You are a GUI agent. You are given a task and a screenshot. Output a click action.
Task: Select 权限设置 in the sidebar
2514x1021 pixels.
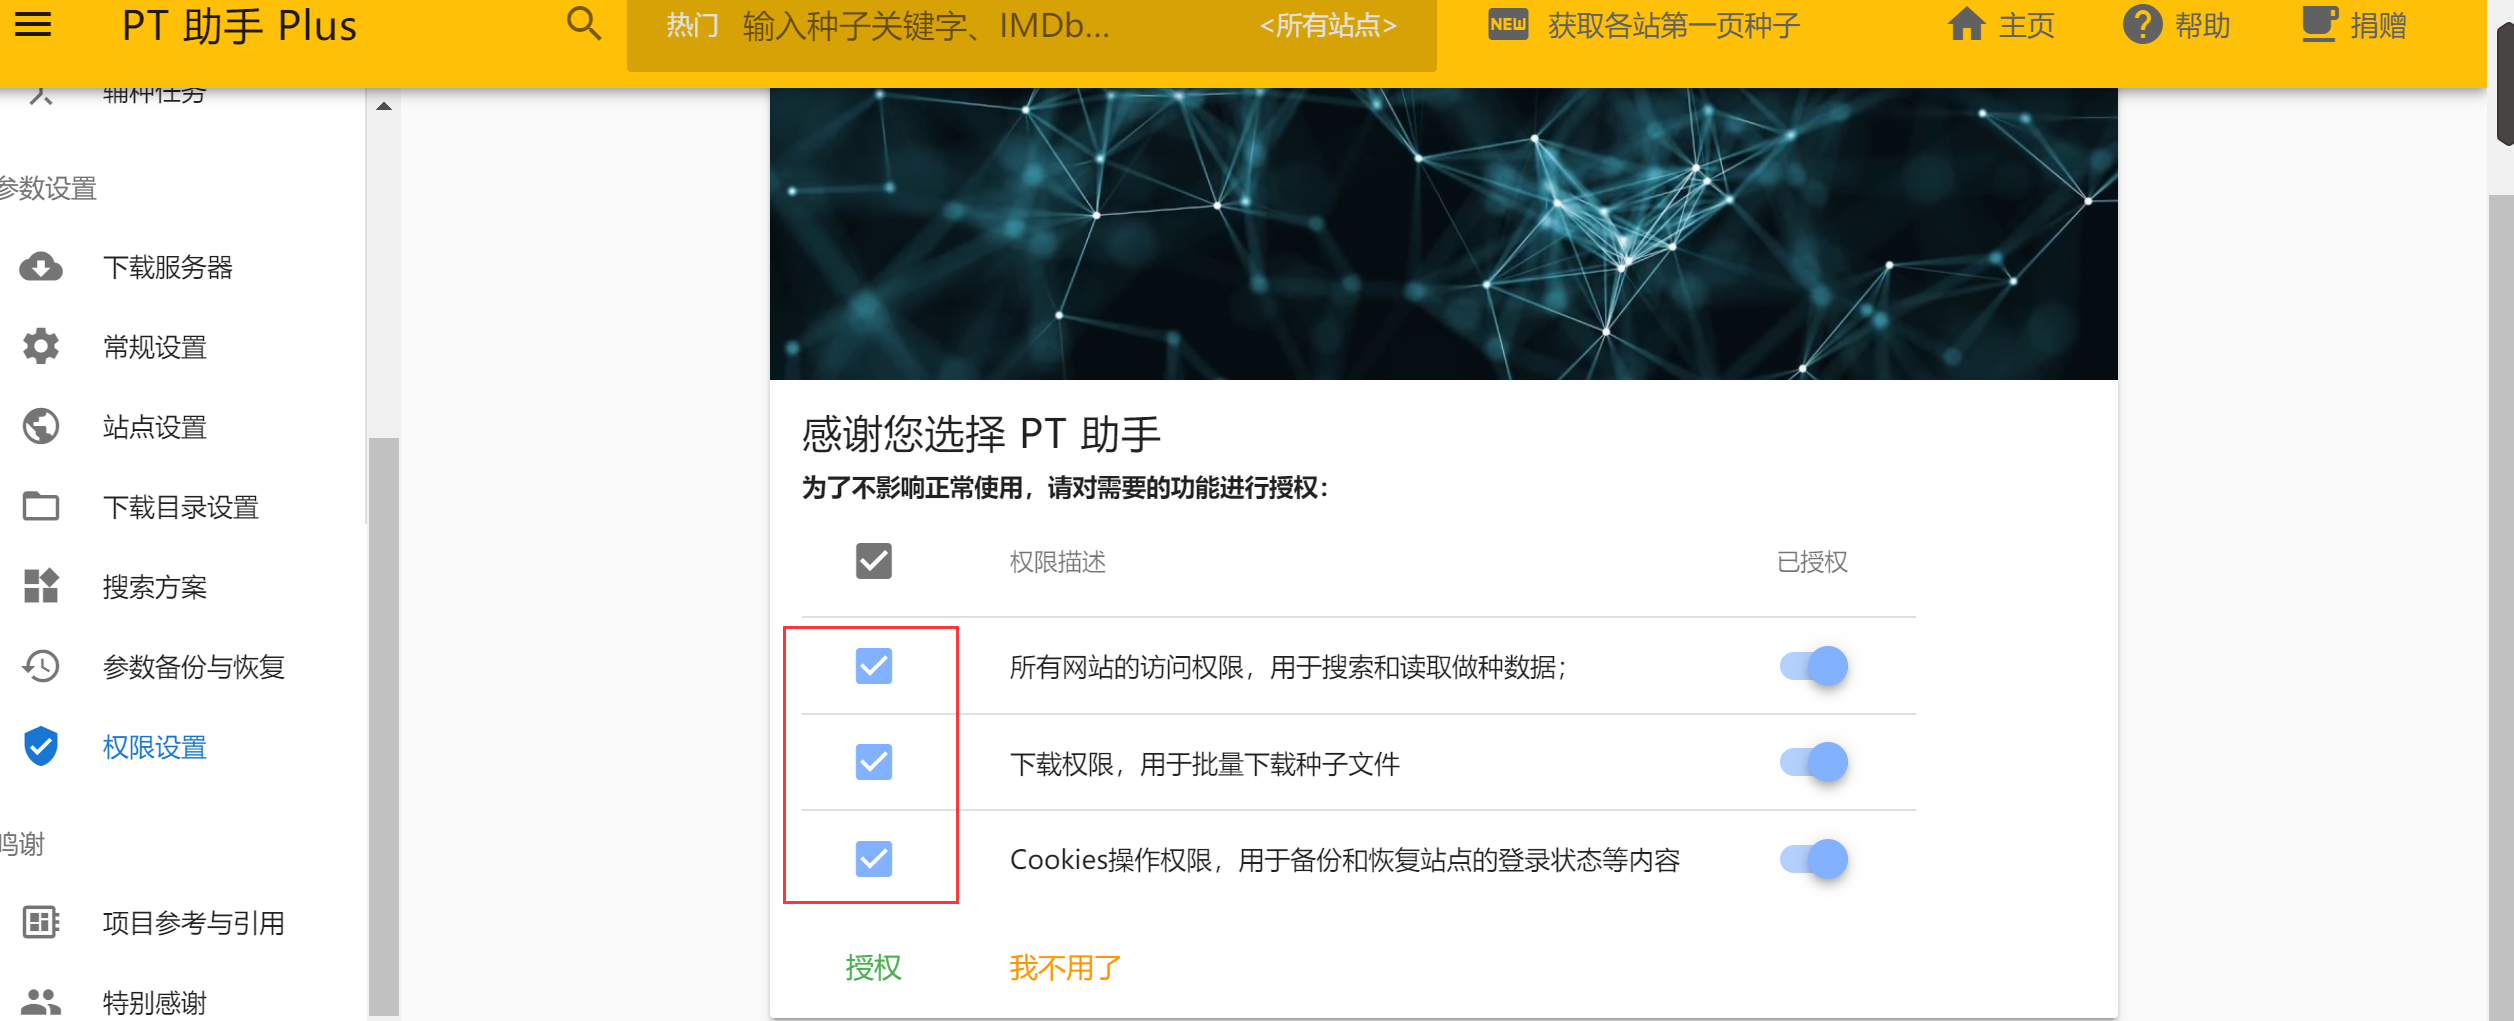[155, 747]
